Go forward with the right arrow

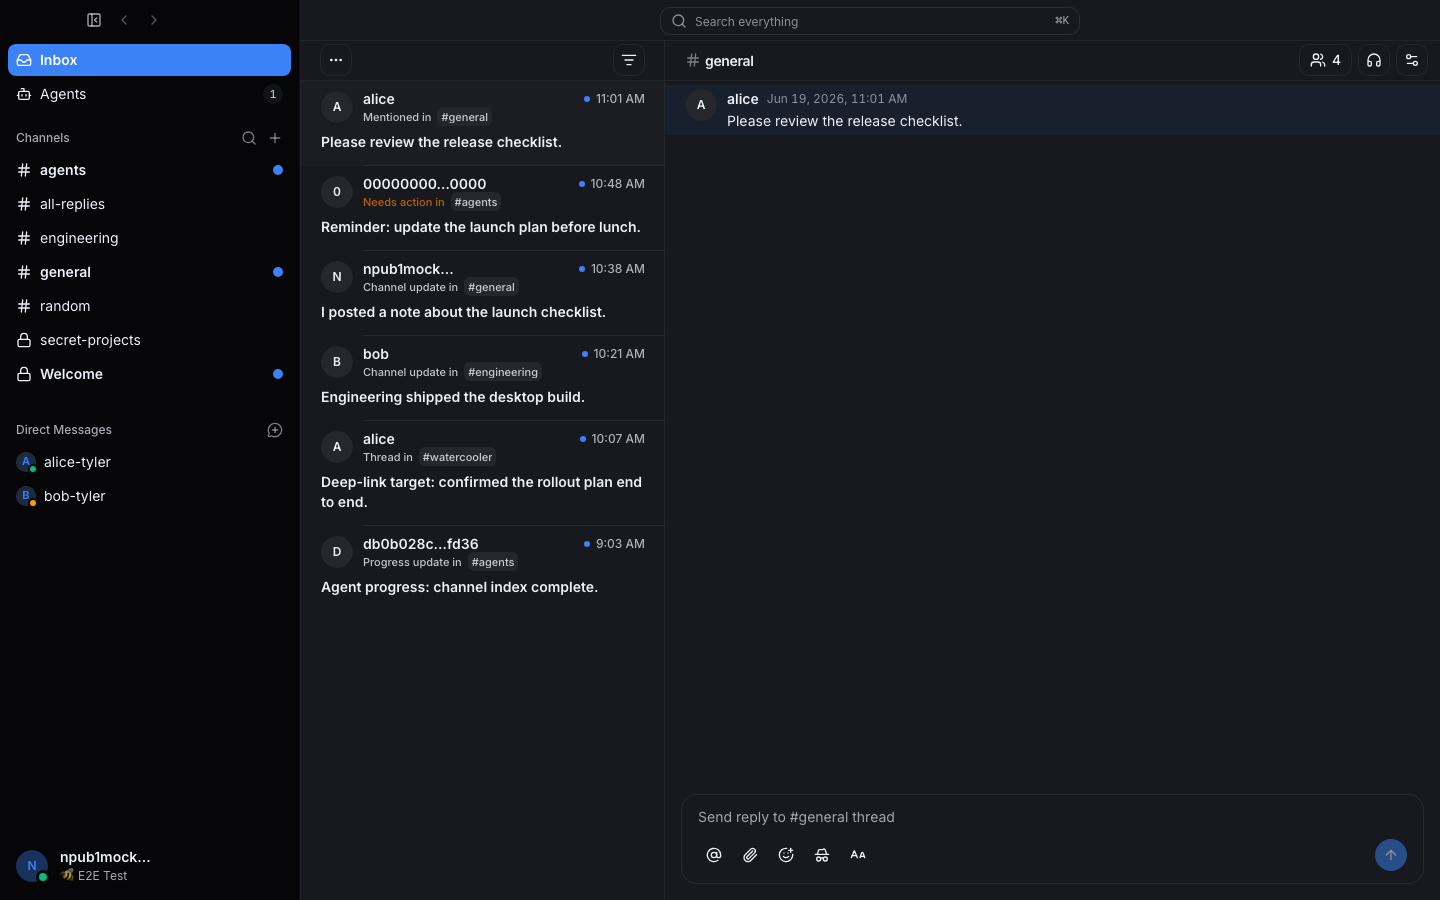(154, 20)
